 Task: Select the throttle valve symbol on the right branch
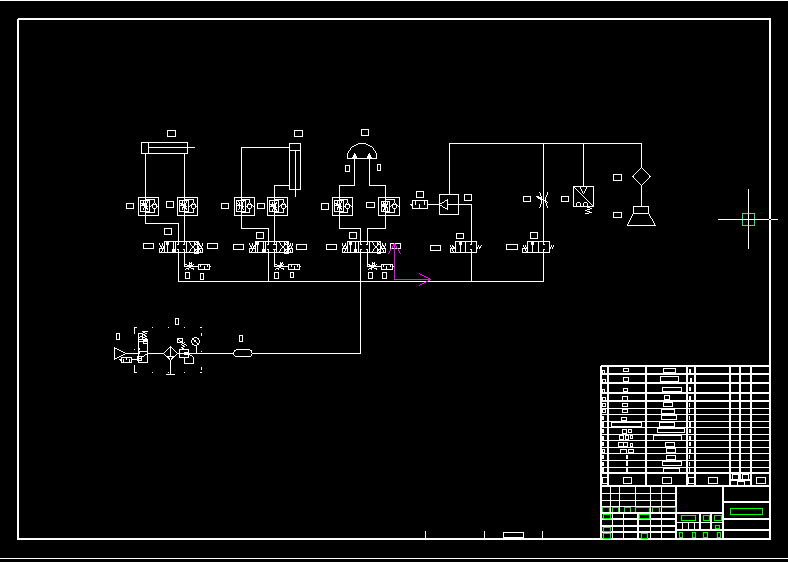click(x=543, y=200)
